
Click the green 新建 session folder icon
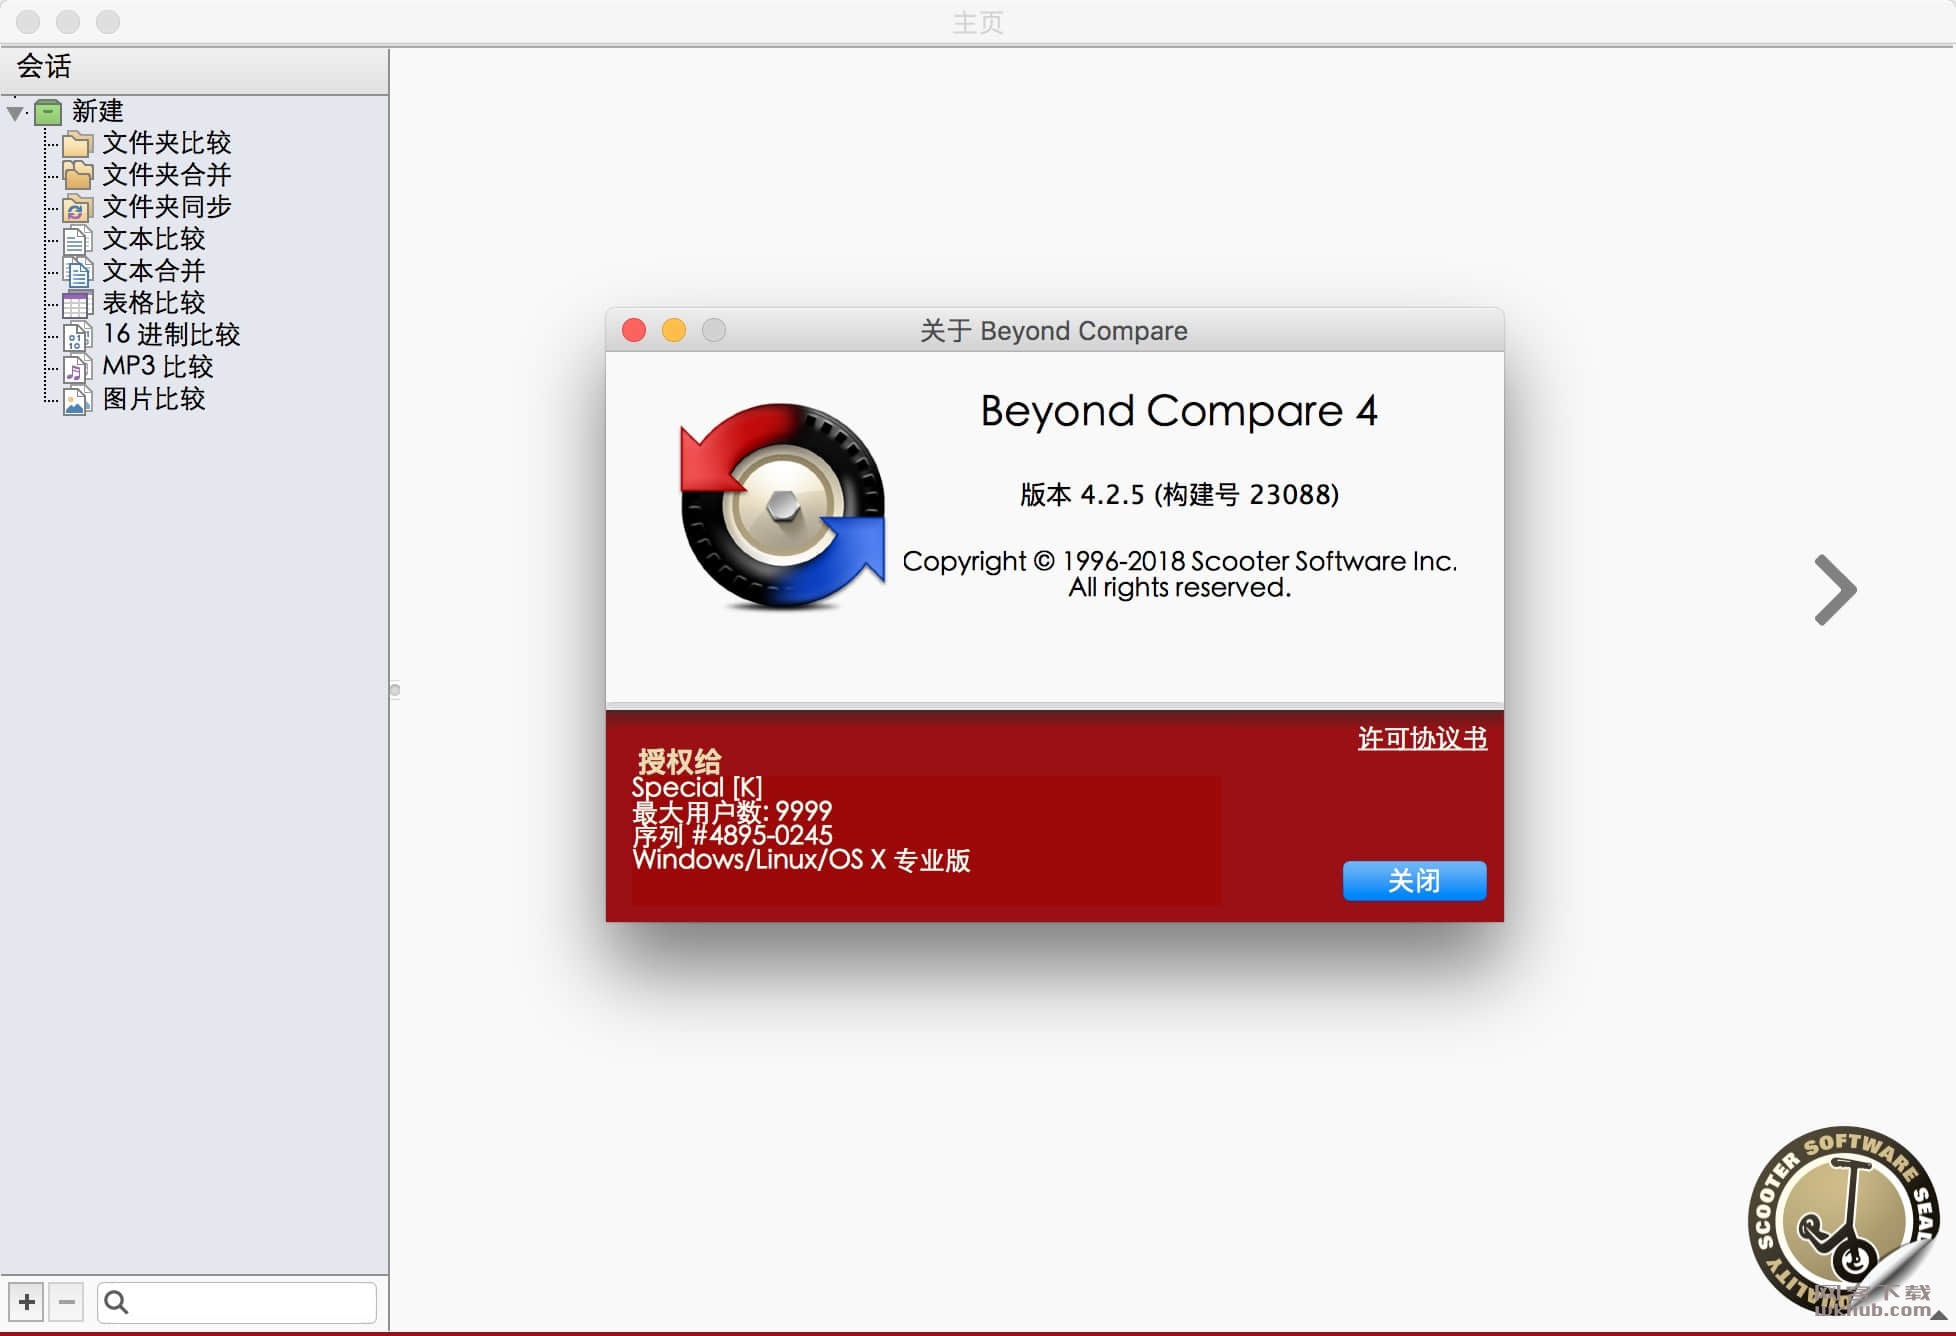pos(48,112)
